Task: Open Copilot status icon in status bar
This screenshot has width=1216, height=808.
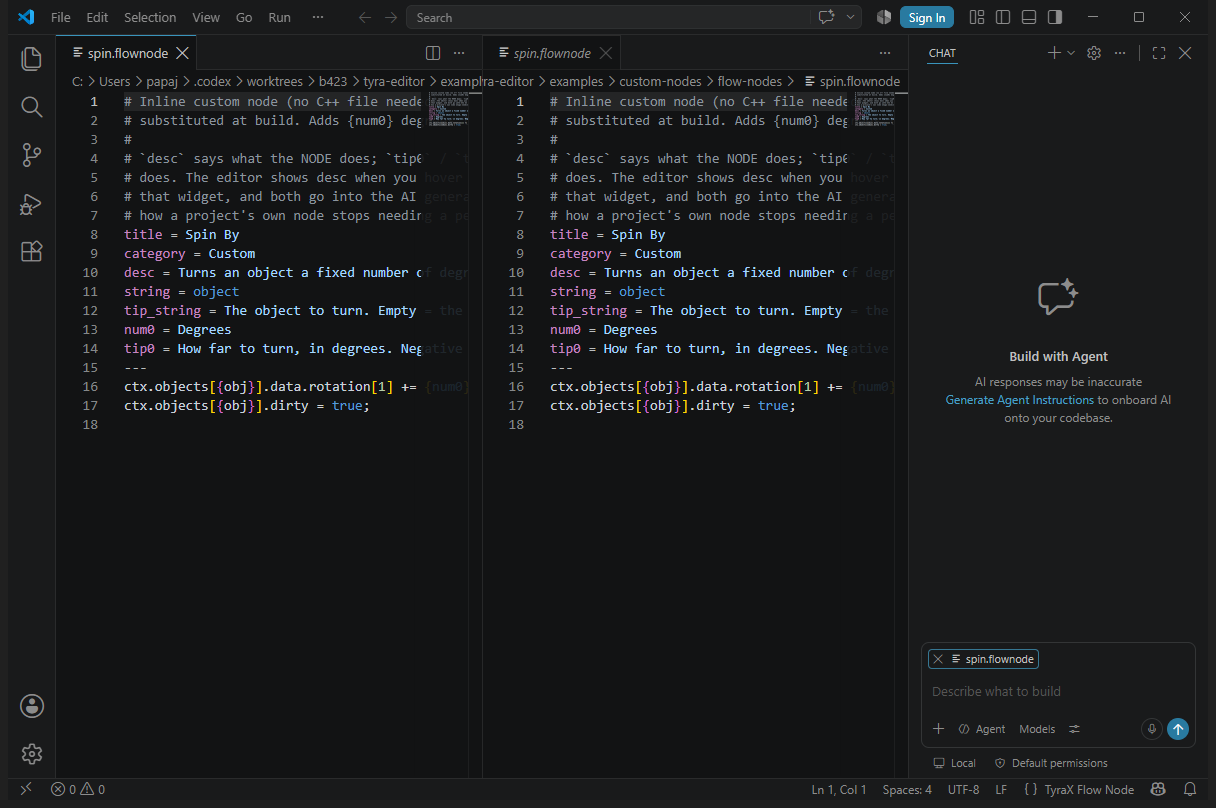Action: click(1158, 789)
